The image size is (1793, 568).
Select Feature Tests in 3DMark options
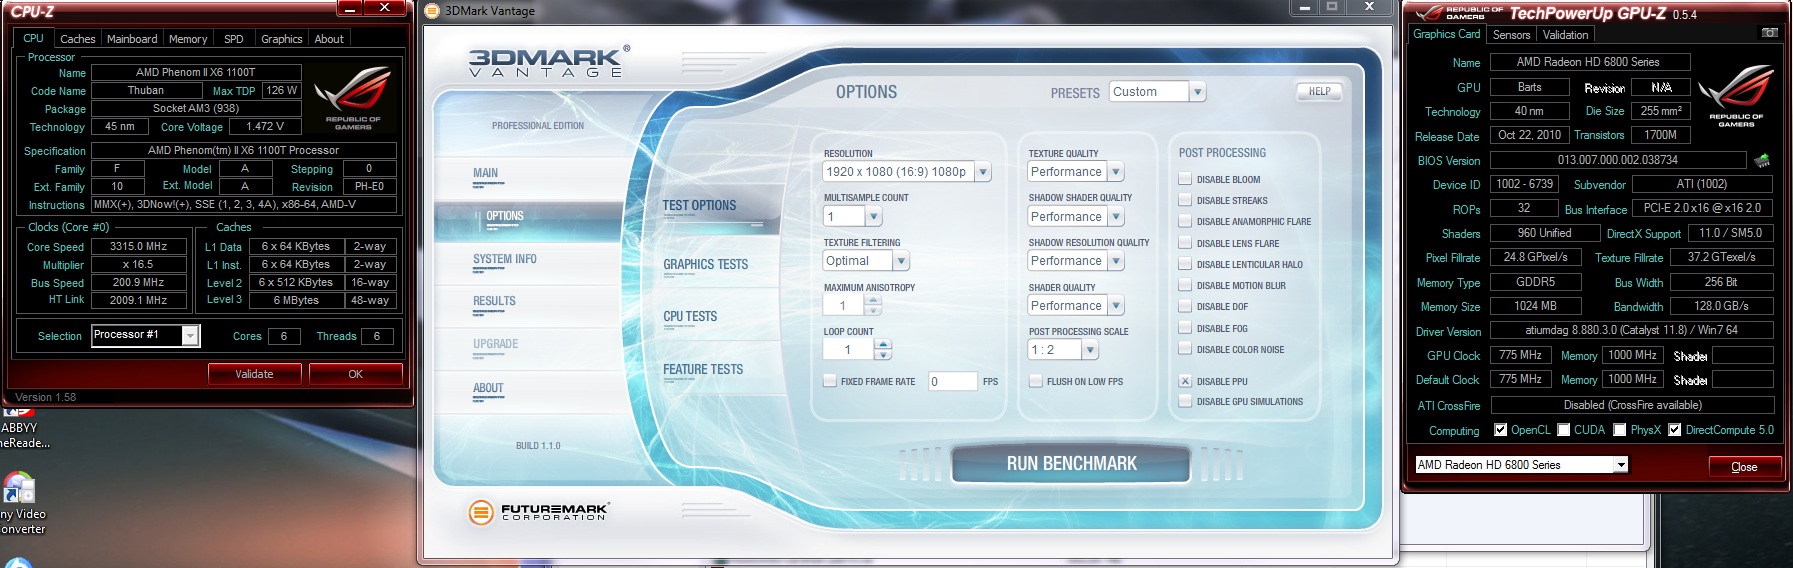pos(703,369)
